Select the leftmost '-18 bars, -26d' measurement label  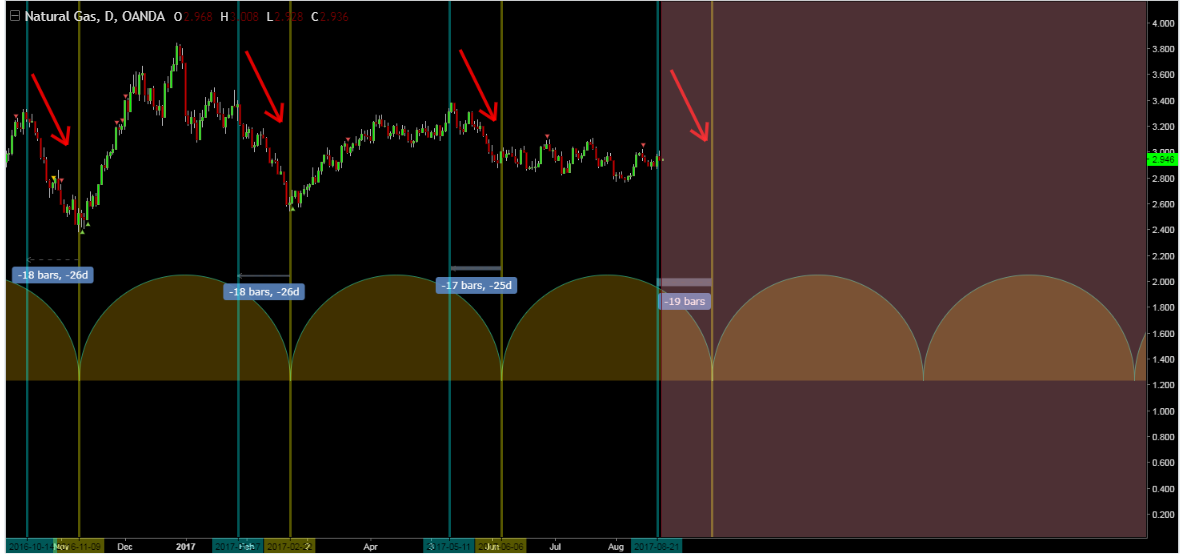[x=54, y=274]
